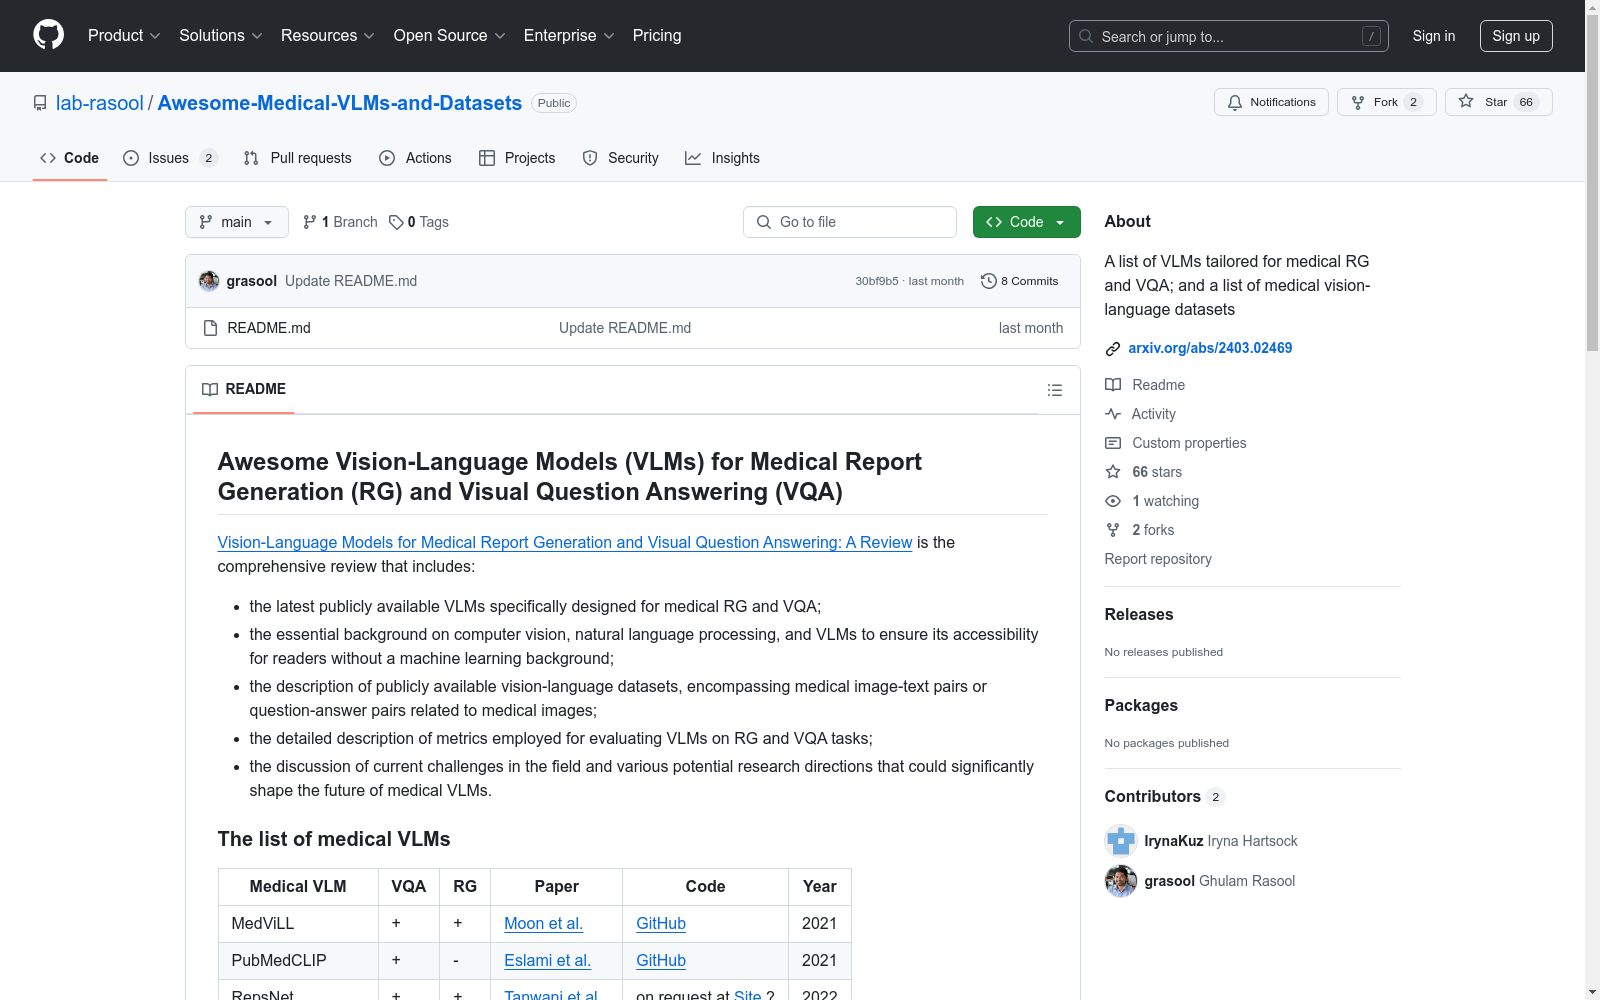This screenshot has height=1000, width=1600.
Task: Open the lab-rasool owner link
Action: coord(100,103)
